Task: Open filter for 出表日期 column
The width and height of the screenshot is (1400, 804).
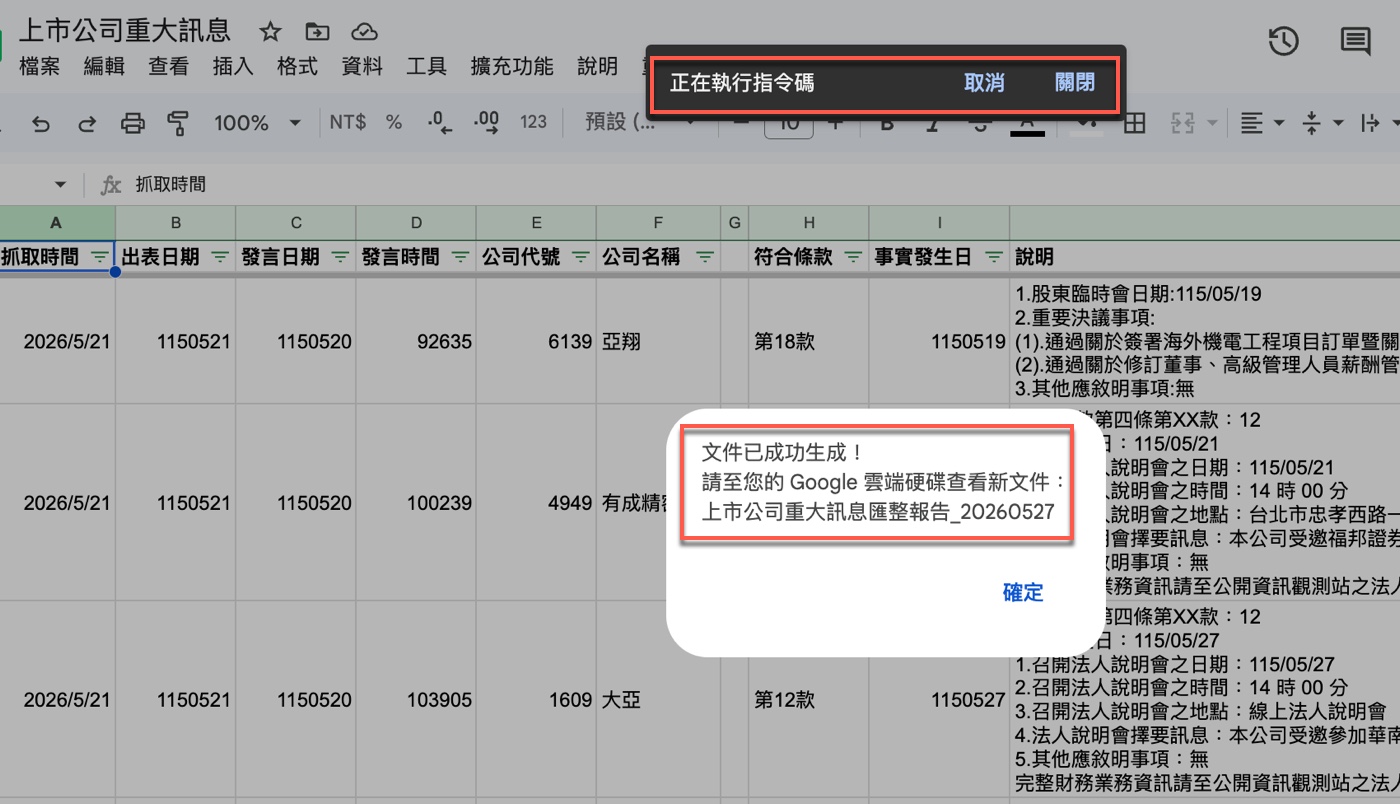Action: (x=219, y=258)
